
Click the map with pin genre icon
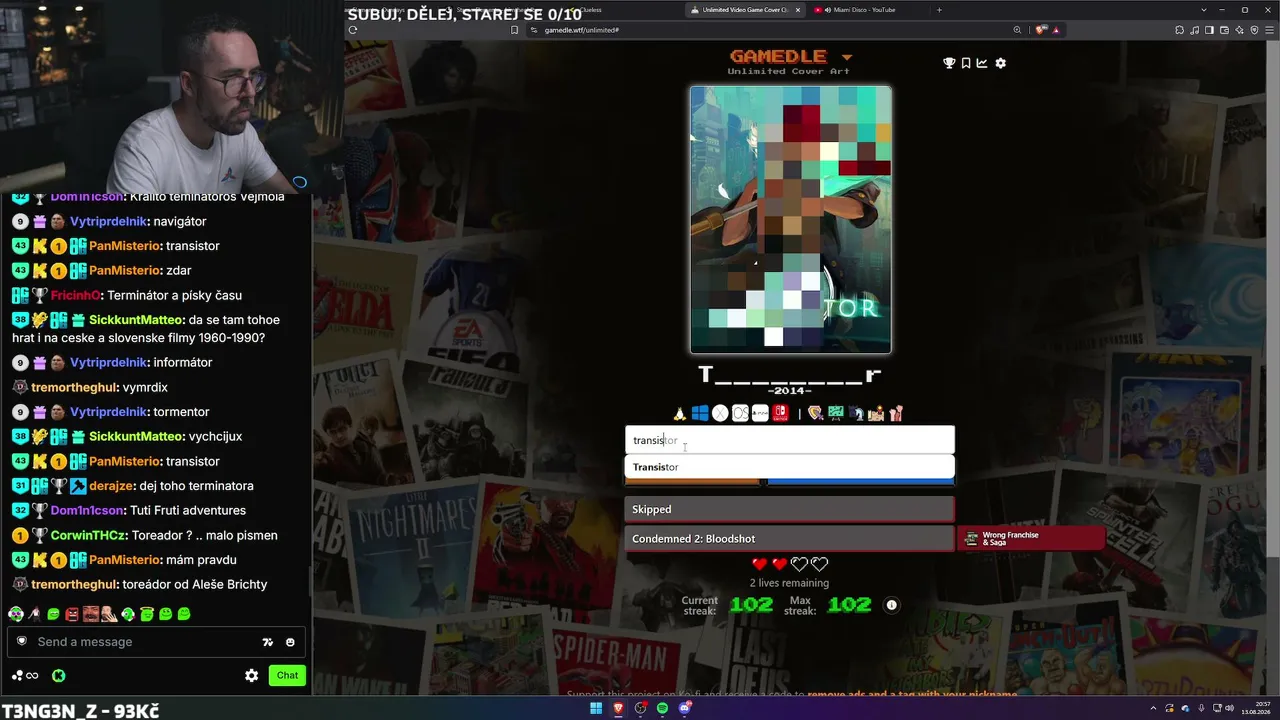[x=876, y=413]
